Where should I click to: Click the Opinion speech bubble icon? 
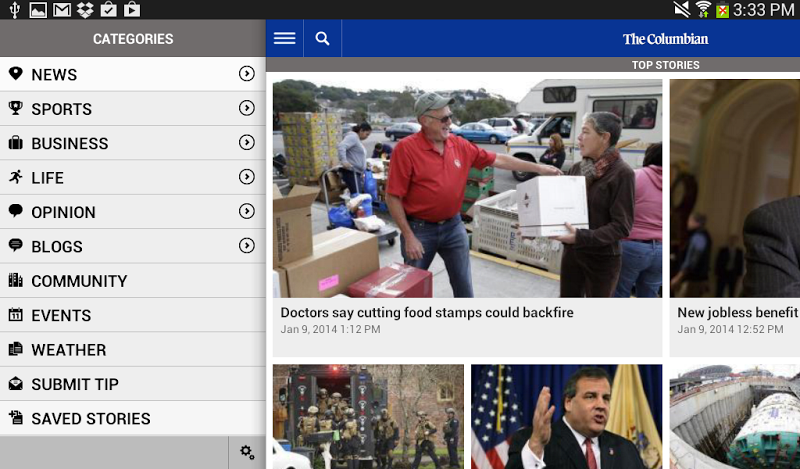[x=16, y=211]
